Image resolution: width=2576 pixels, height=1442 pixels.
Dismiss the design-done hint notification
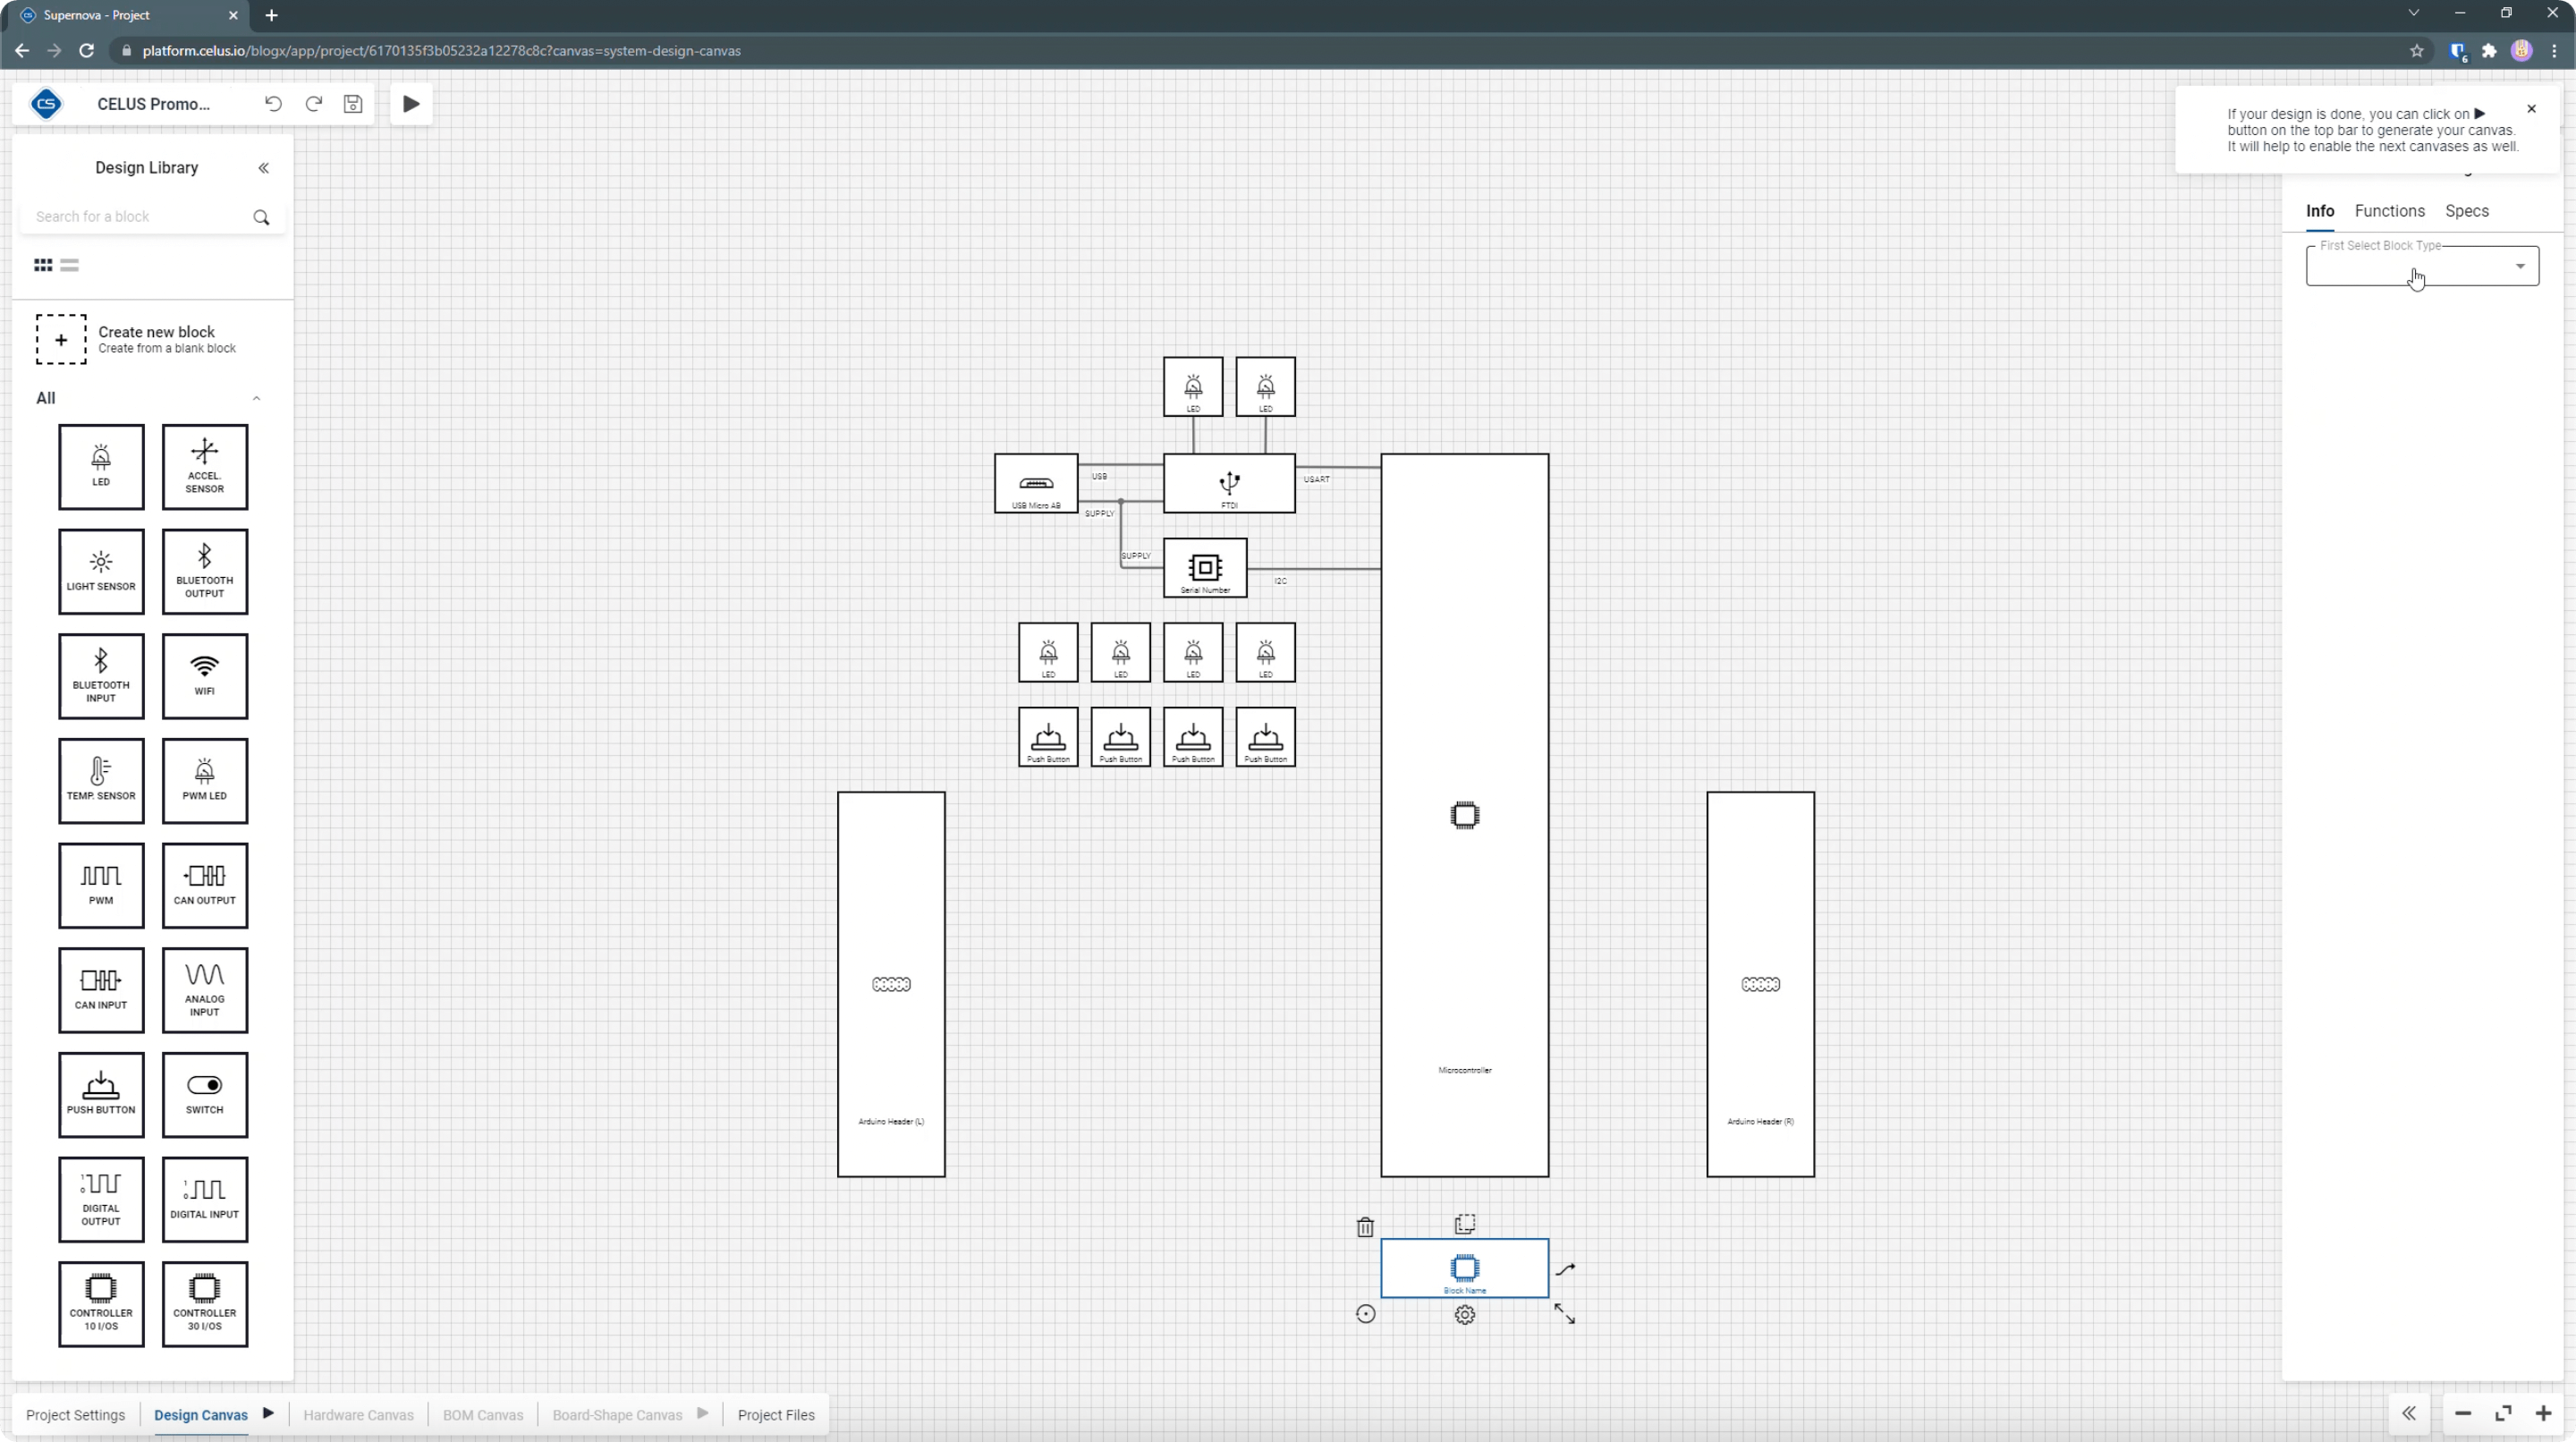click(2532, 109)
